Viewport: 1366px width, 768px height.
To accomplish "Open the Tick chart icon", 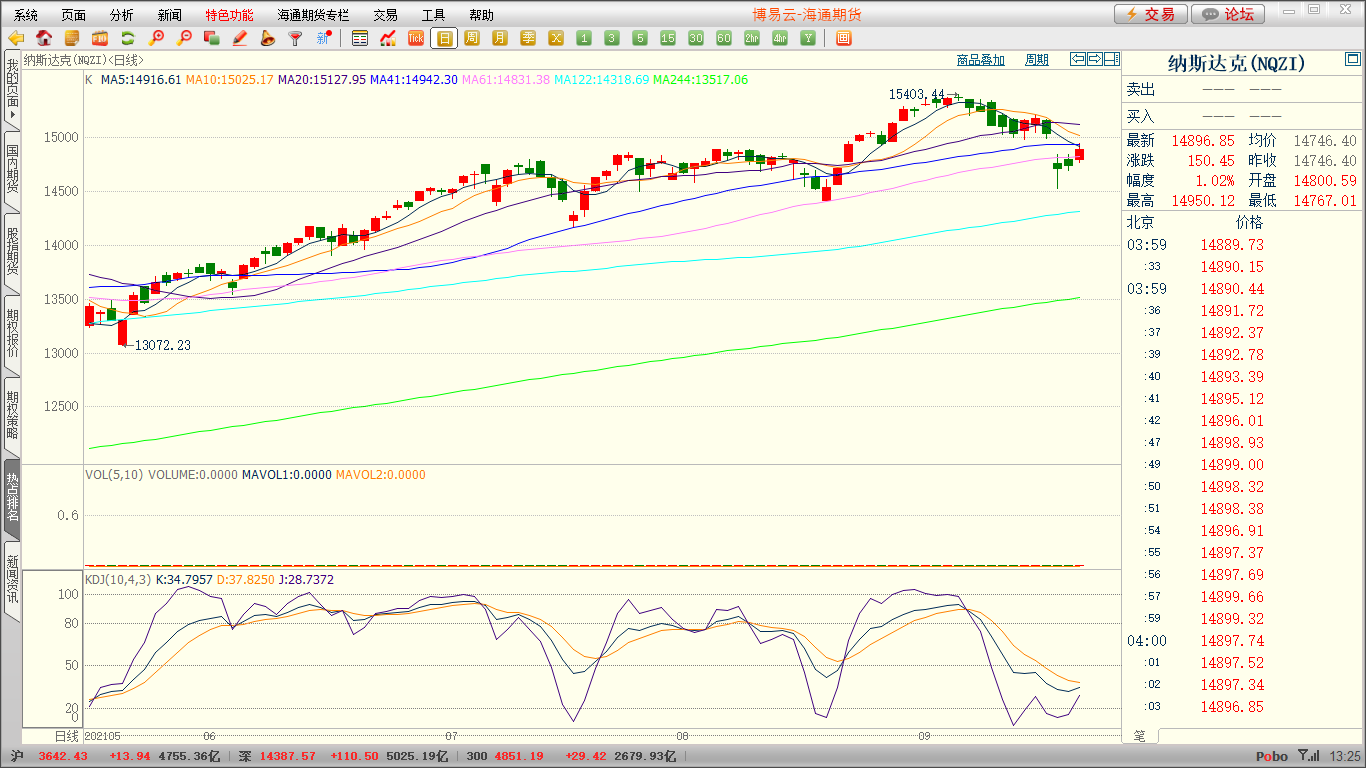I will coord(416,38).
